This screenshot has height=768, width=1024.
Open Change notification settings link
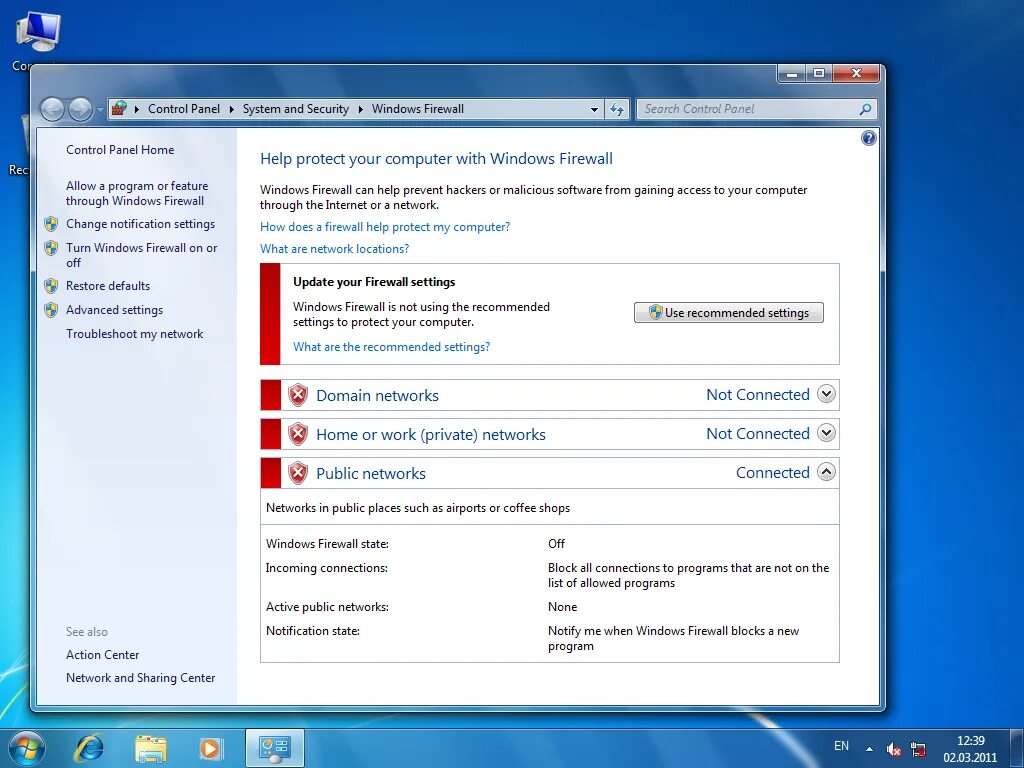coord(140,224)
